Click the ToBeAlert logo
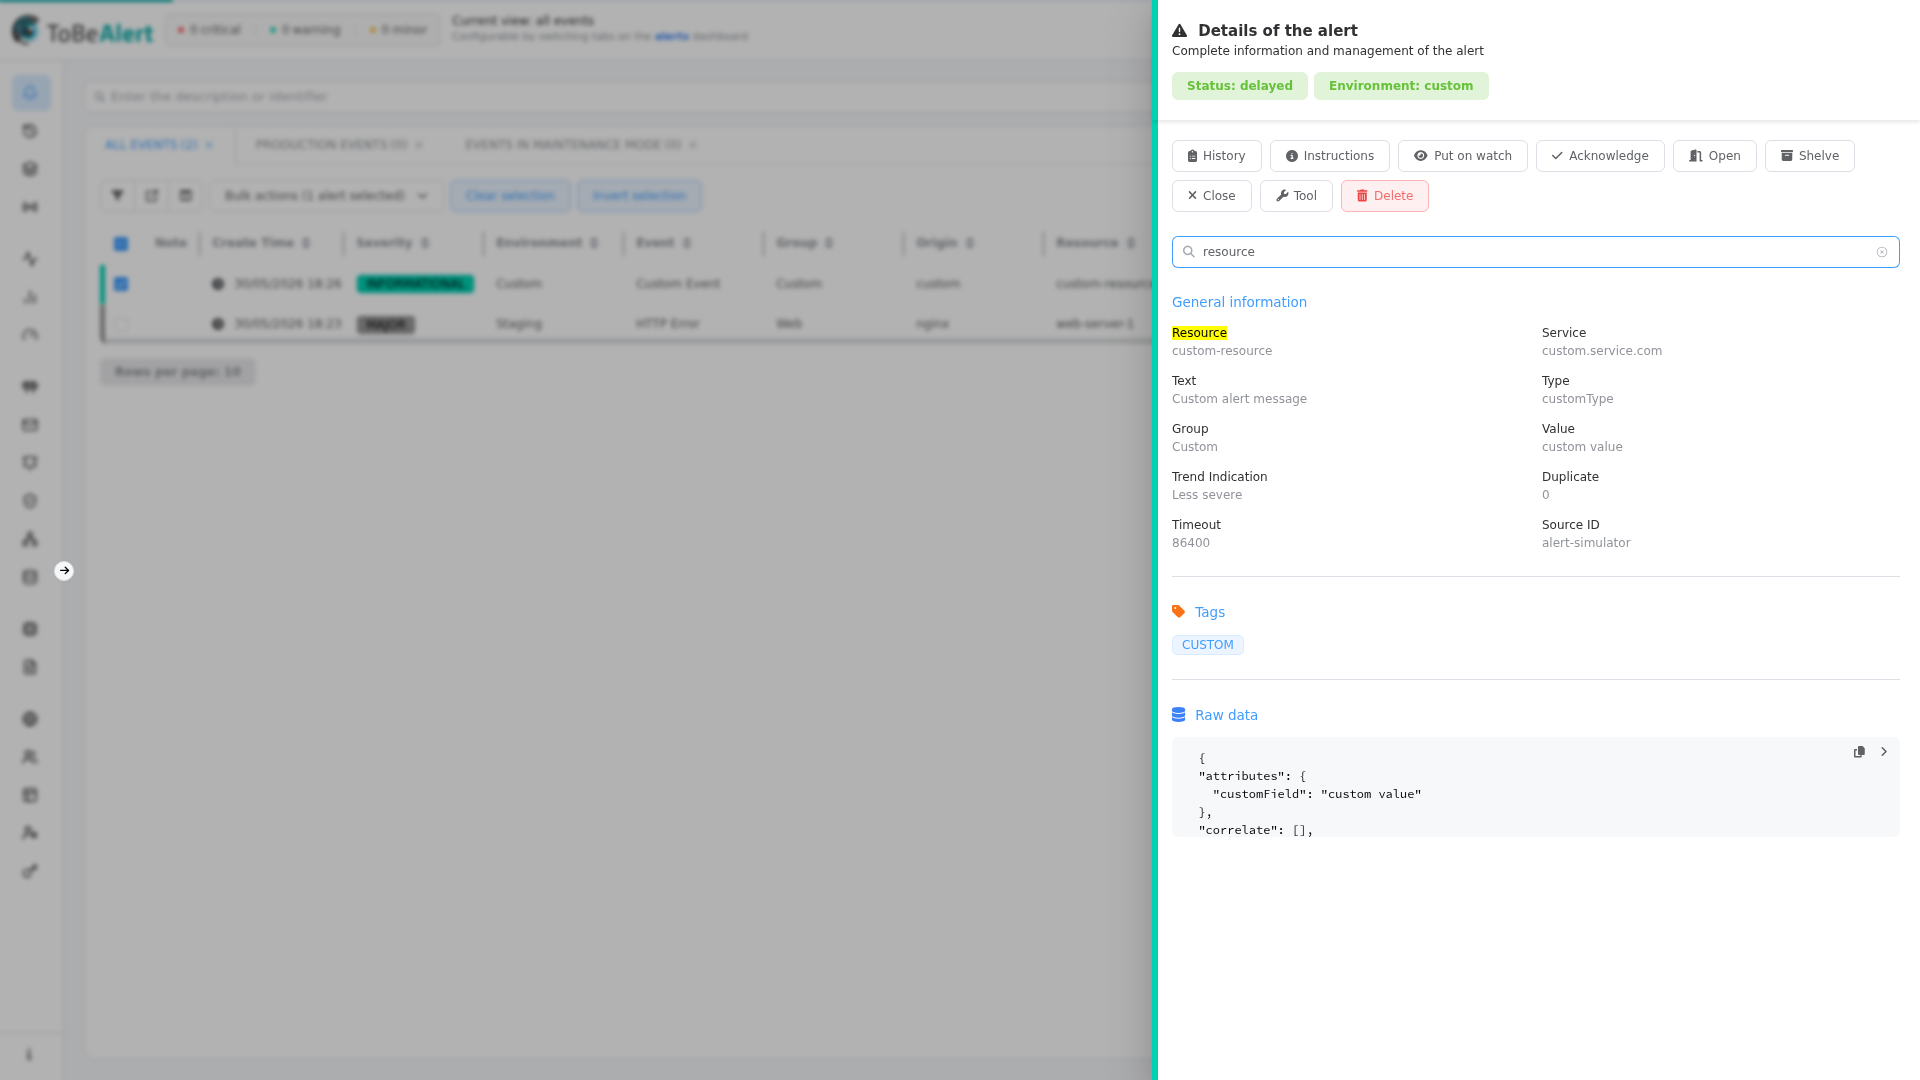Viewport: 1920px width, 1080px height. coord(83,31)
